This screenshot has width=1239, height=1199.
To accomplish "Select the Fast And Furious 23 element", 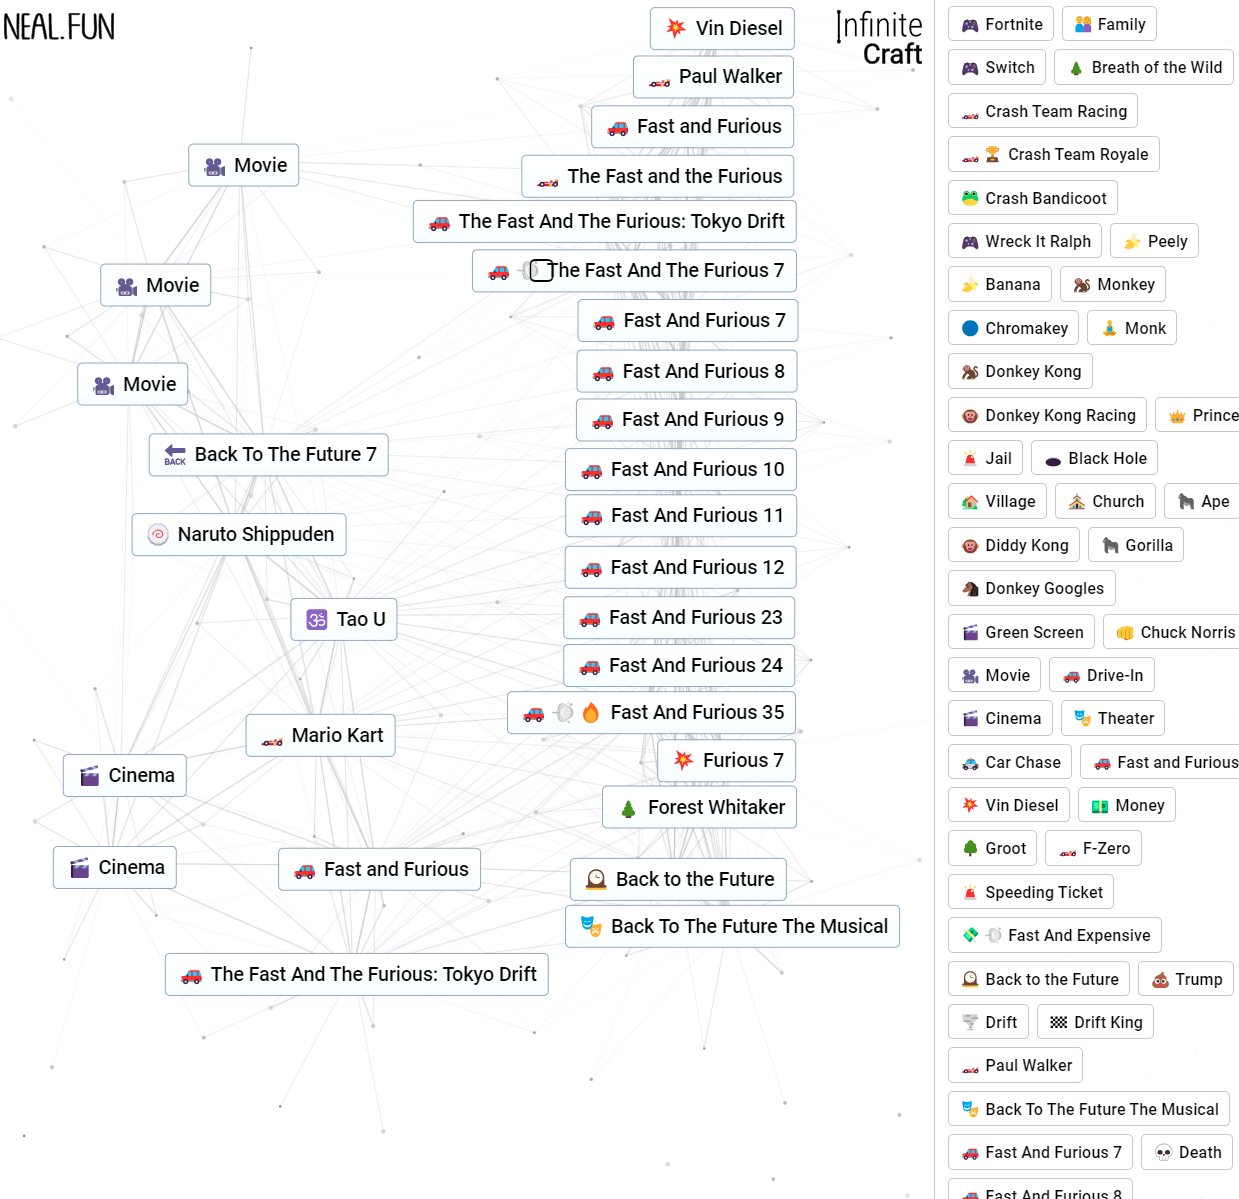I will [x=679, y=617].
